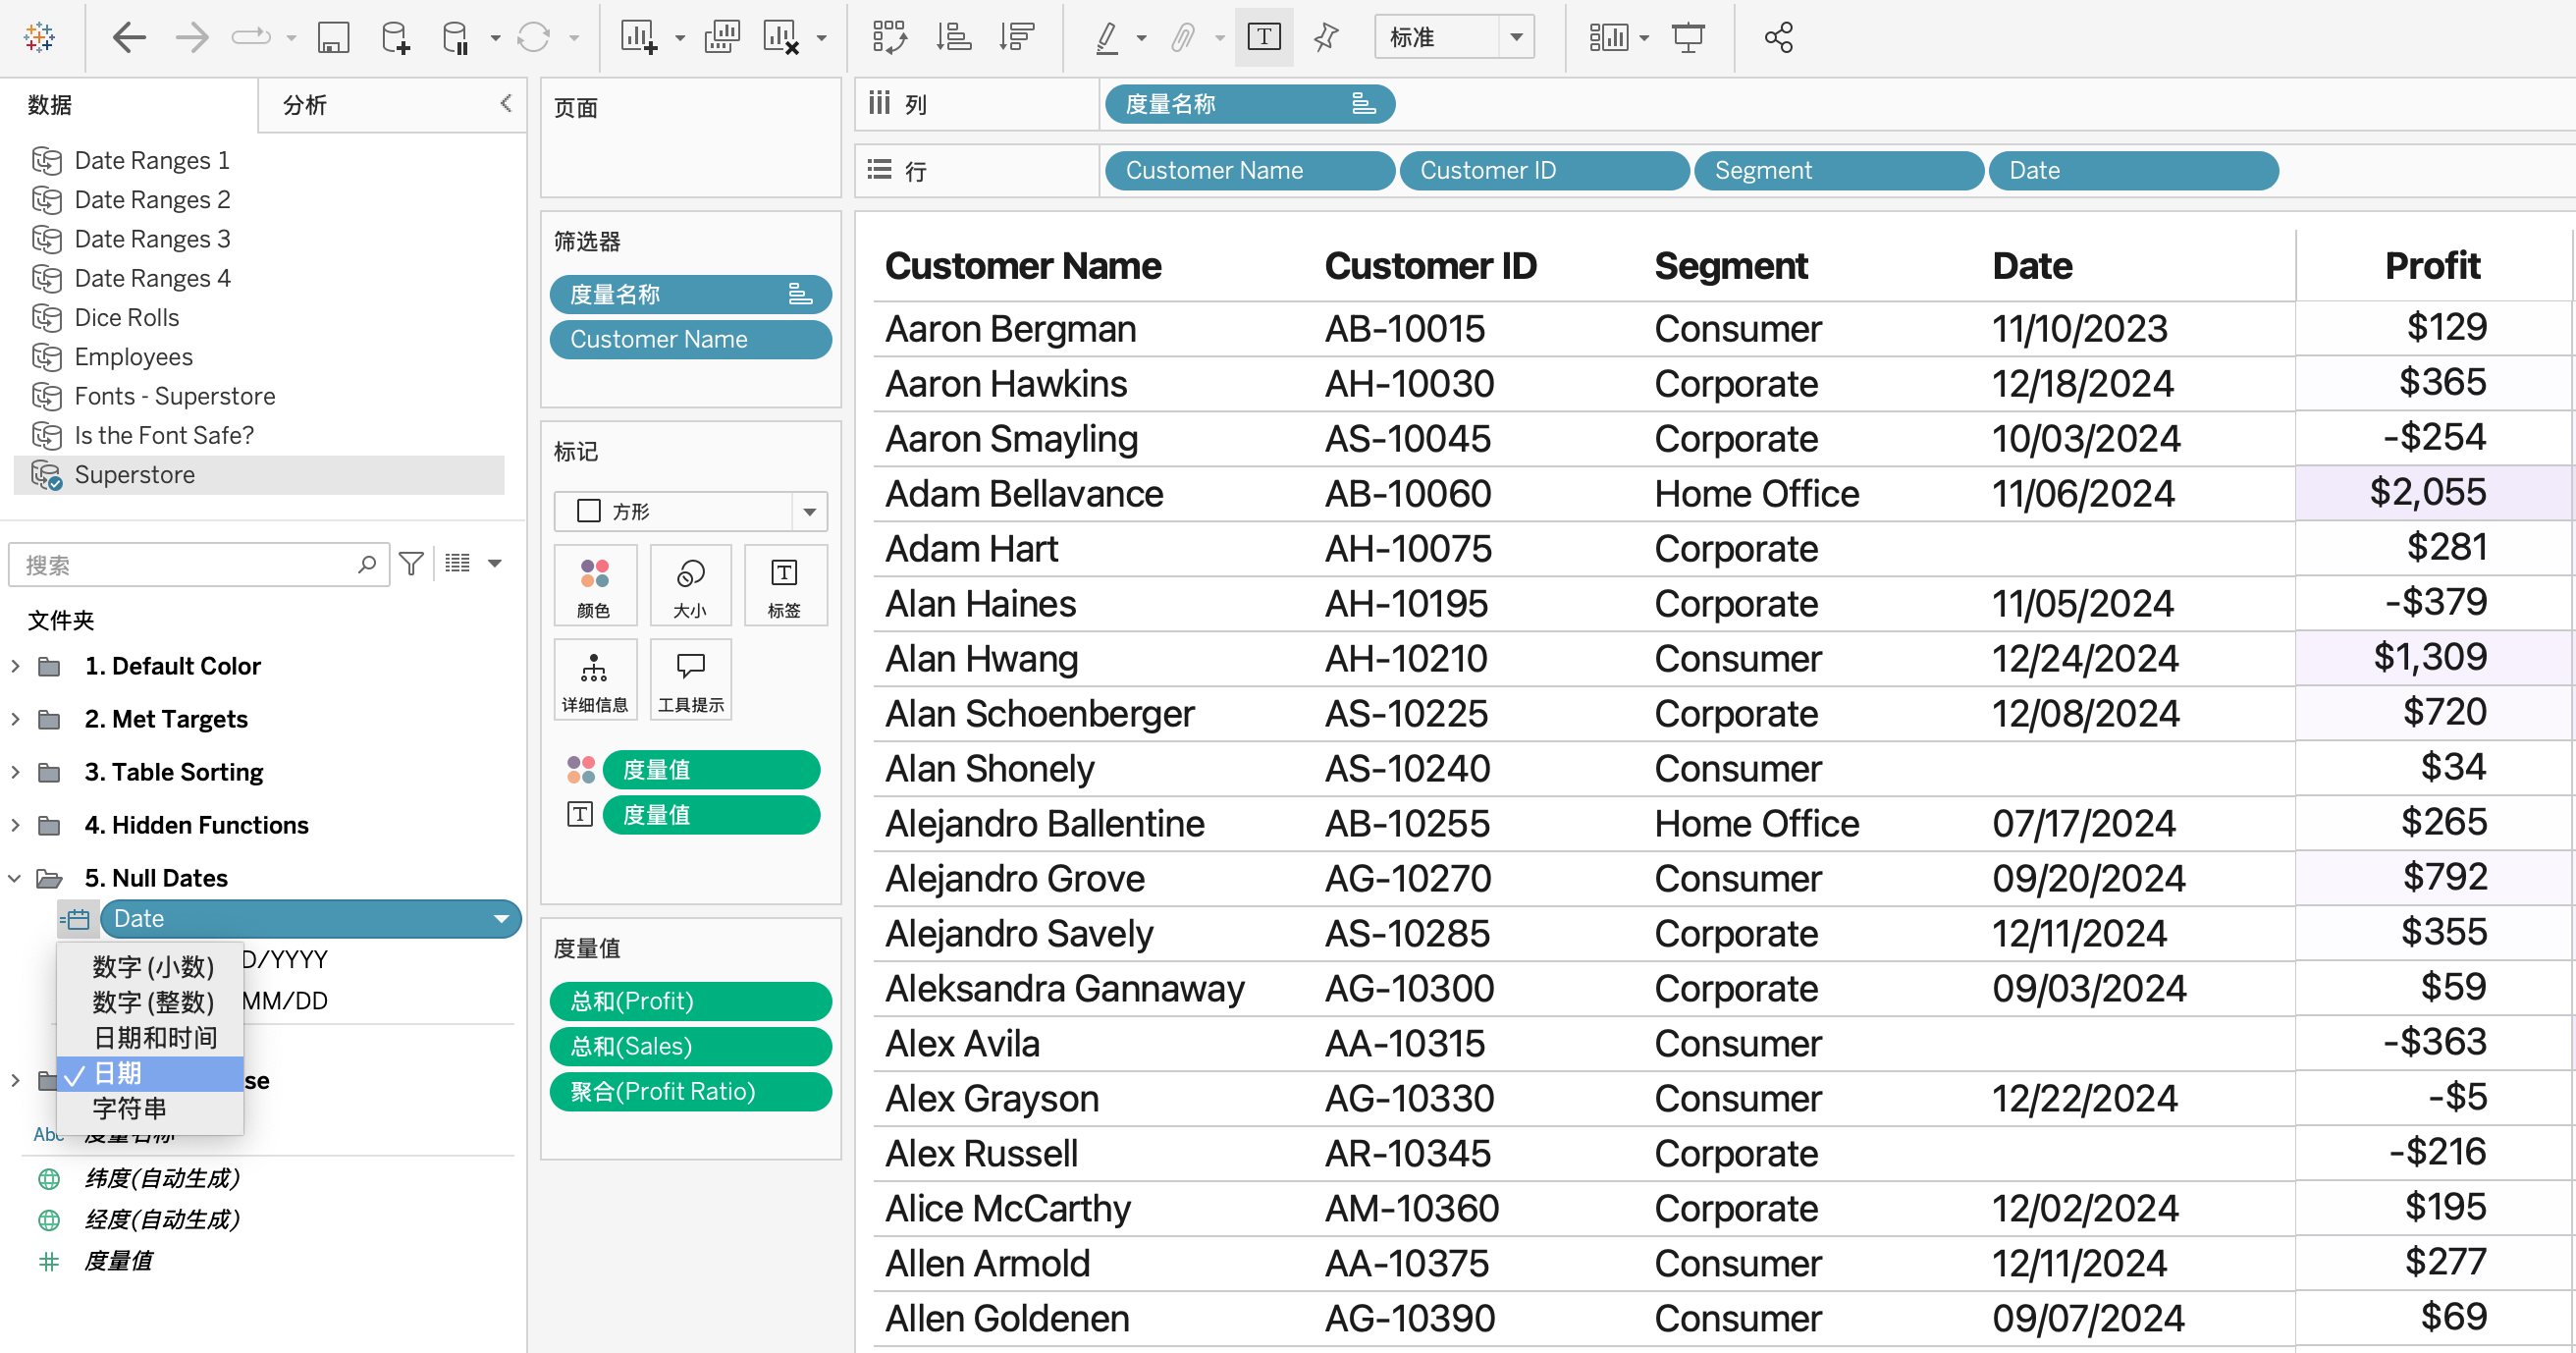Click the swap rows and columns icon

click(x=889, y=38)
